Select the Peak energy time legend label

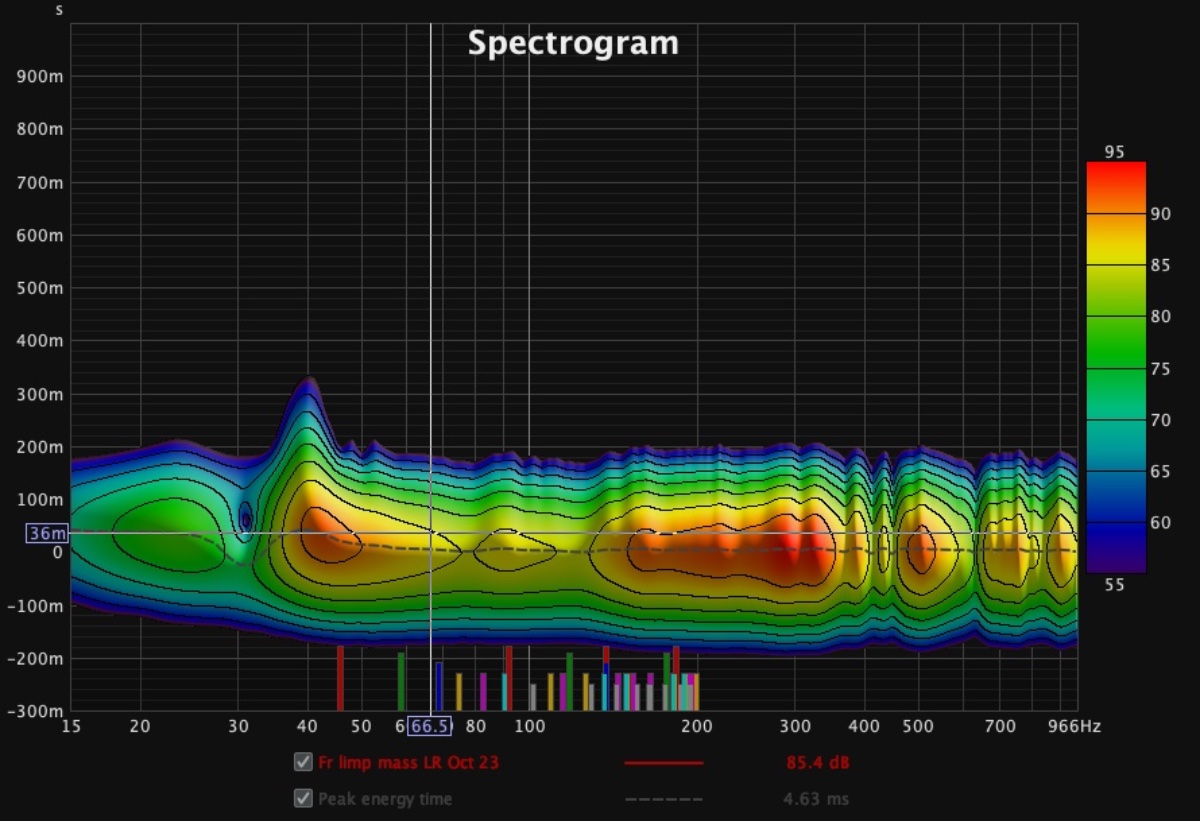(385, 799)
